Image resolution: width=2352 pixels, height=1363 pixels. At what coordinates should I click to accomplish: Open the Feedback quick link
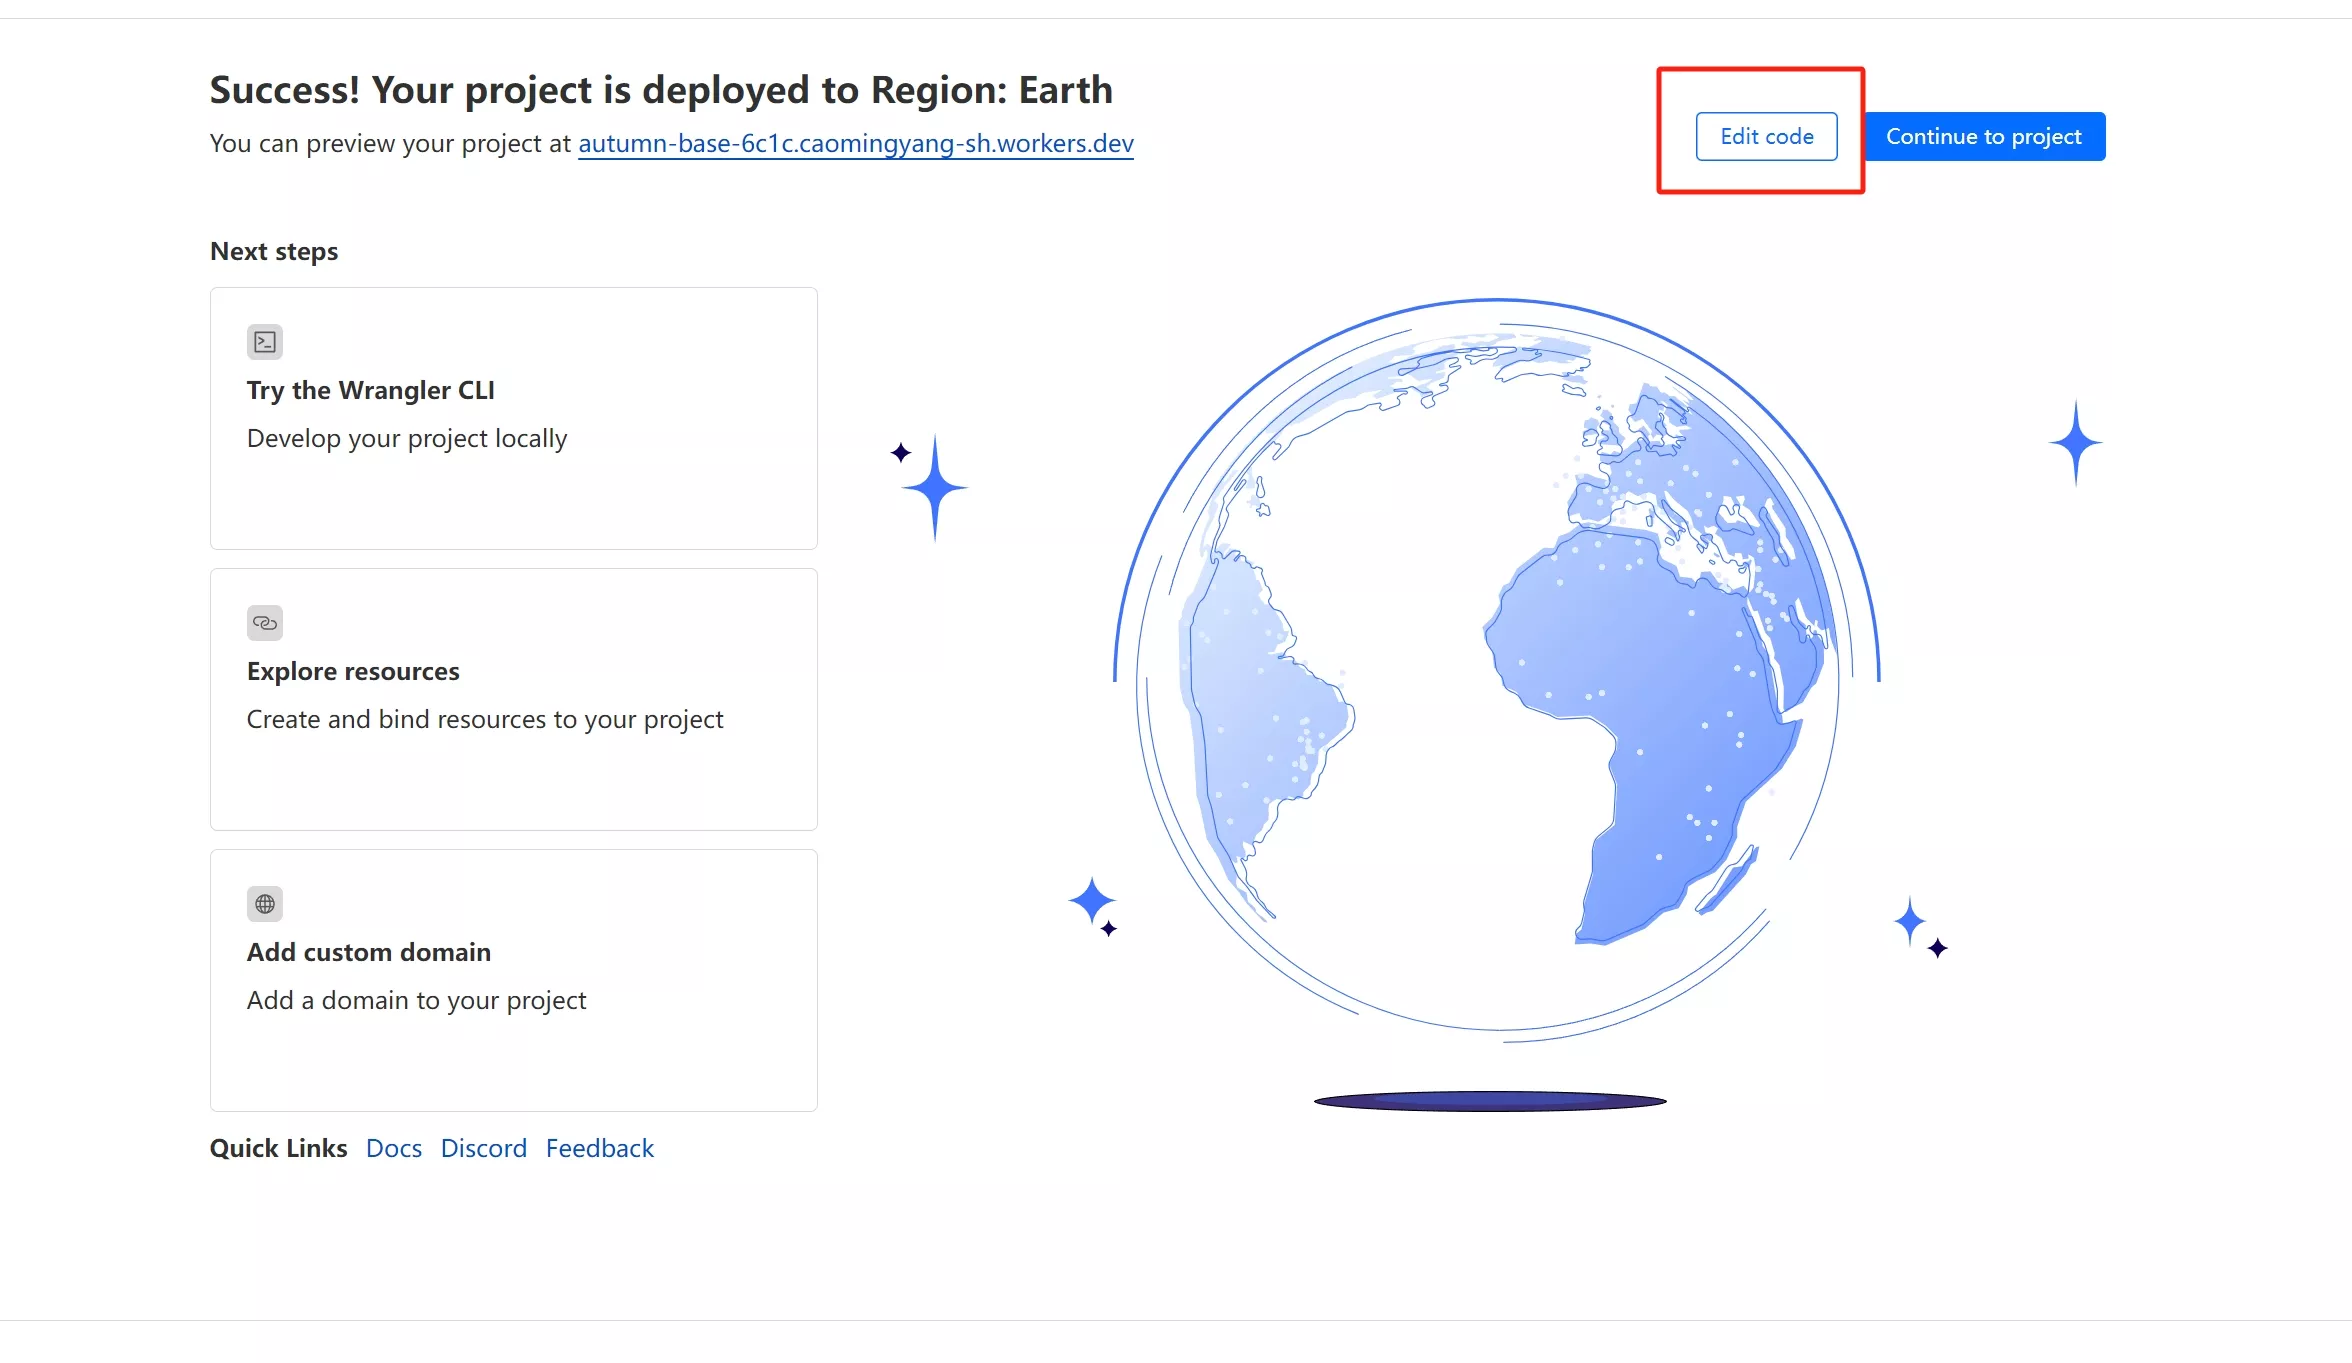point(600,1148)
